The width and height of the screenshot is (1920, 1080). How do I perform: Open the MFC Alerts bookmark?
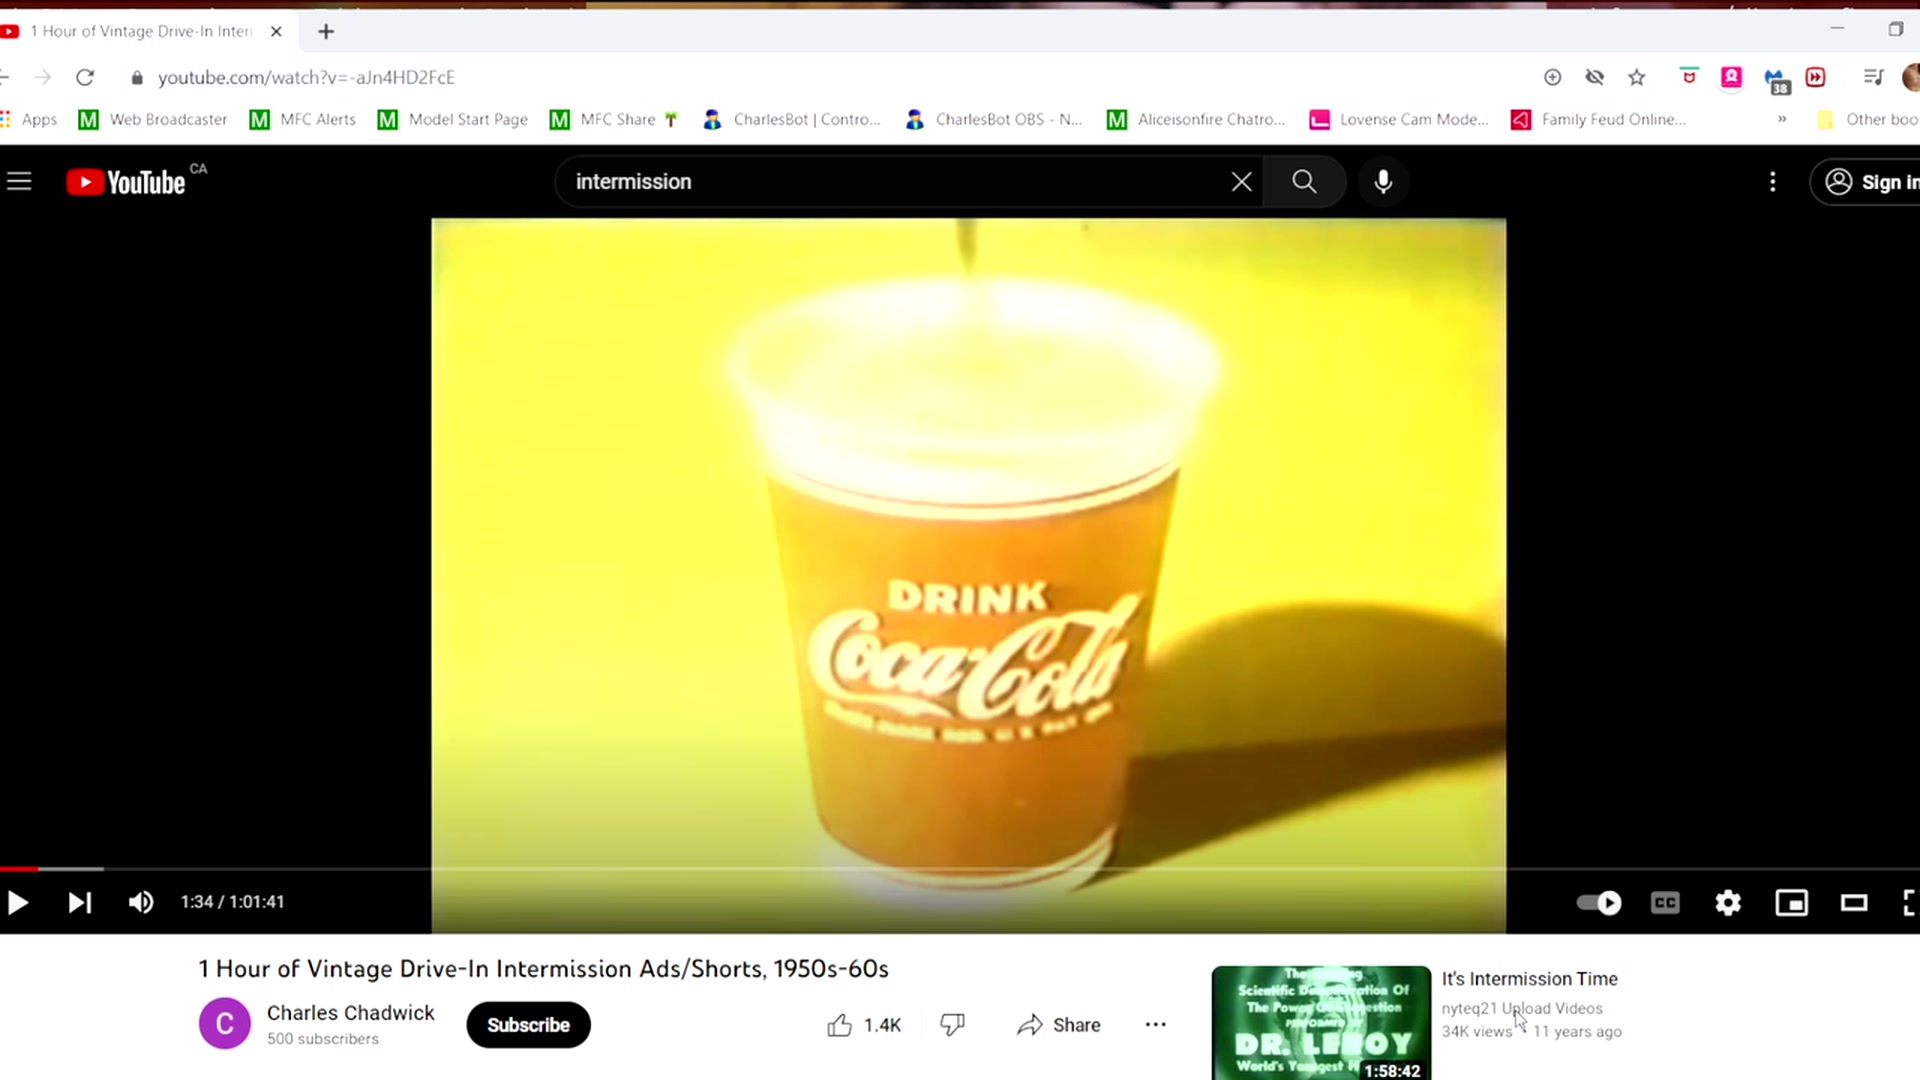[303, 119]
